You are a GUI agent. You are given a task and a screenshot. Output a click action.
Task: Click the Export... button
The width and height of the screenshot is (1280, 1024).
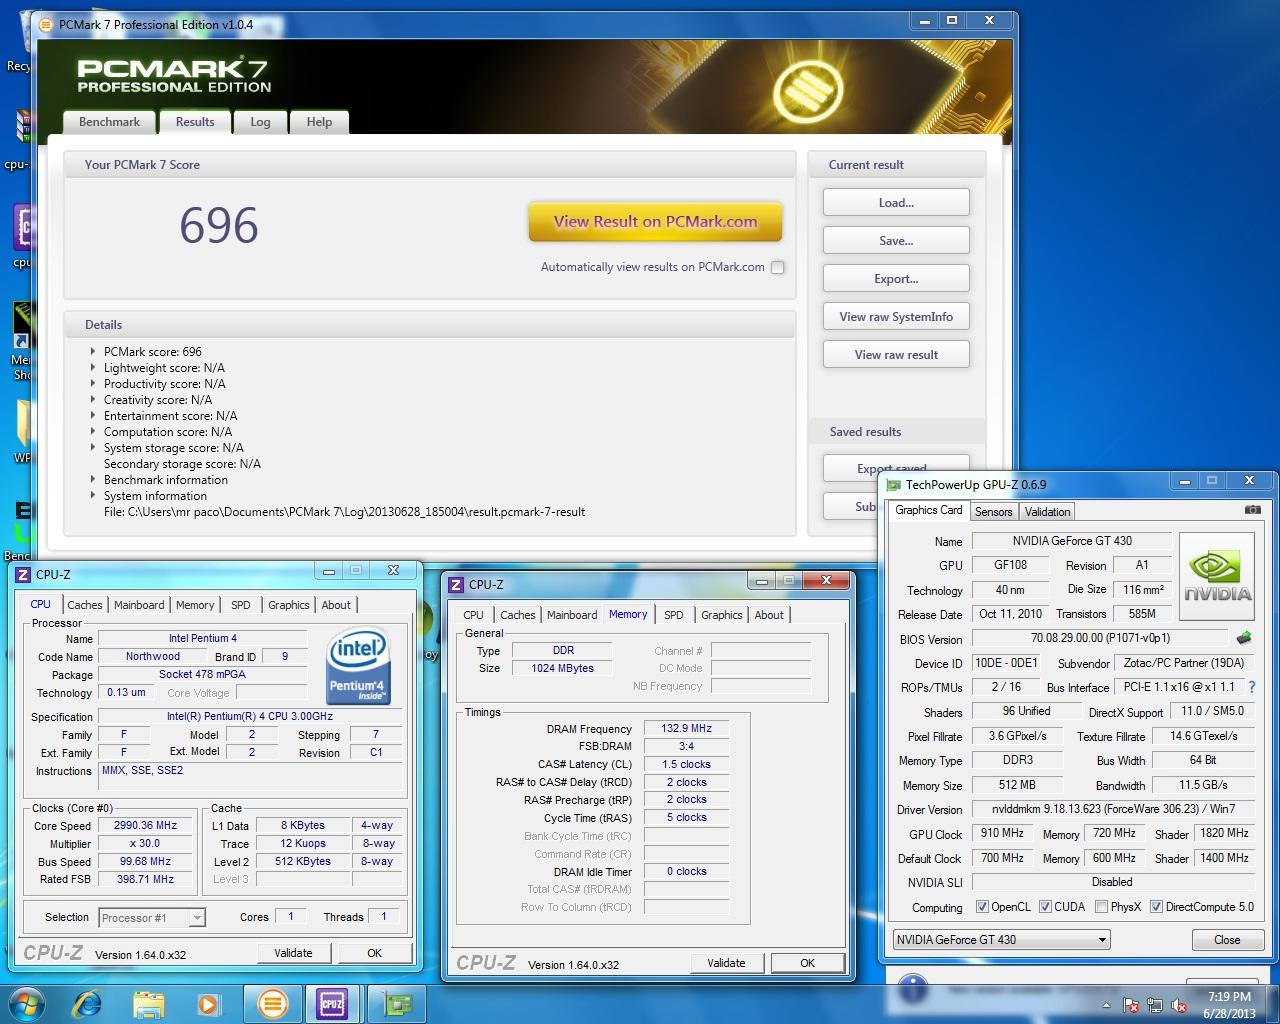point(896,278)
